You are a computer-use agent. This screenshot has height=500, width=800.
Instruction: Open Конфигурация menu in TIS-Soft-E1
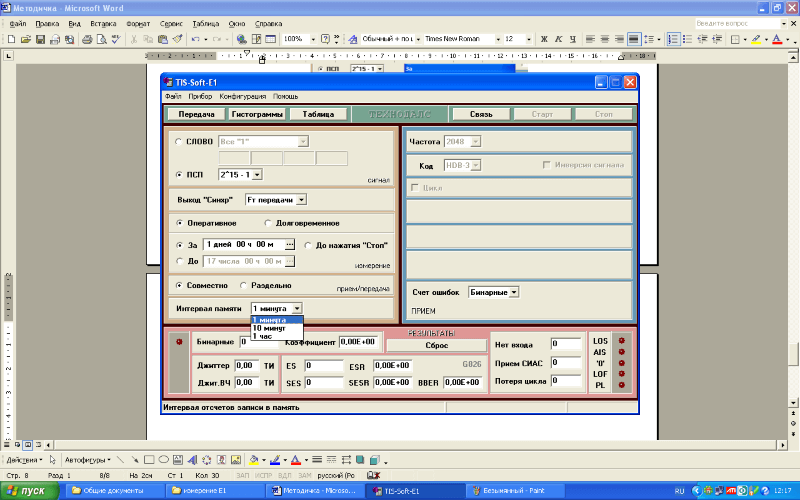pos(243,96)
